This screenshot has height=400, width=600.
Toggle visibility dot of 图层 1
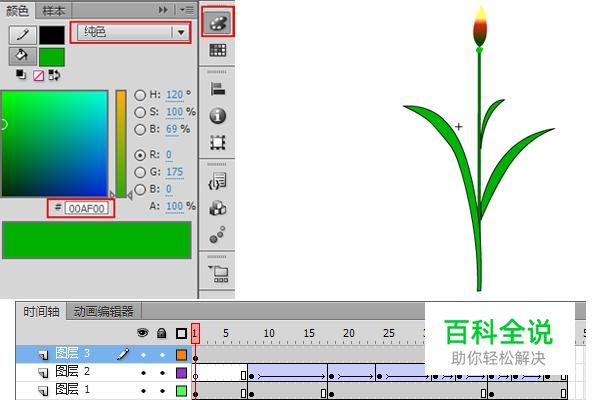click(143, 391)
